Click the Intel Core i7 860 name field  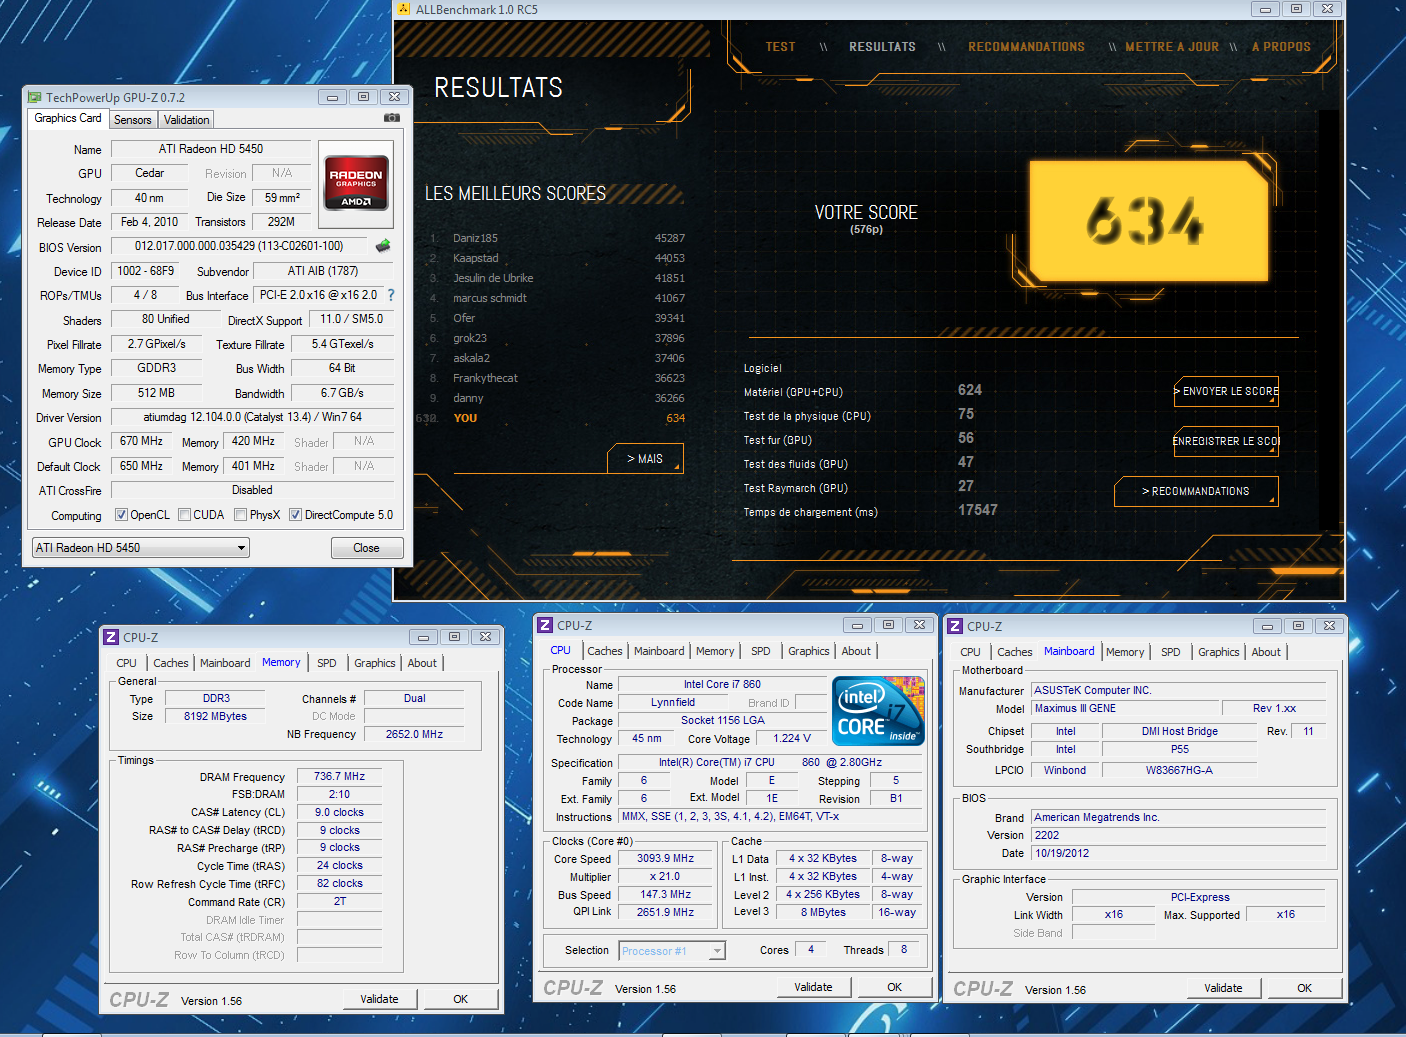point(722,684)
